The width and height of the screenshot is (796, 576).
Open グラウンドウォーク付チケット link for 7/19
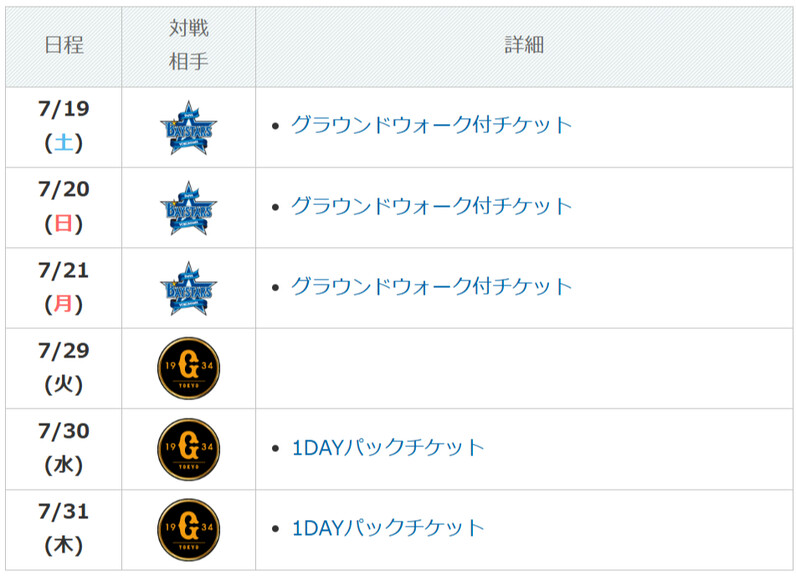tap(432, 125)
